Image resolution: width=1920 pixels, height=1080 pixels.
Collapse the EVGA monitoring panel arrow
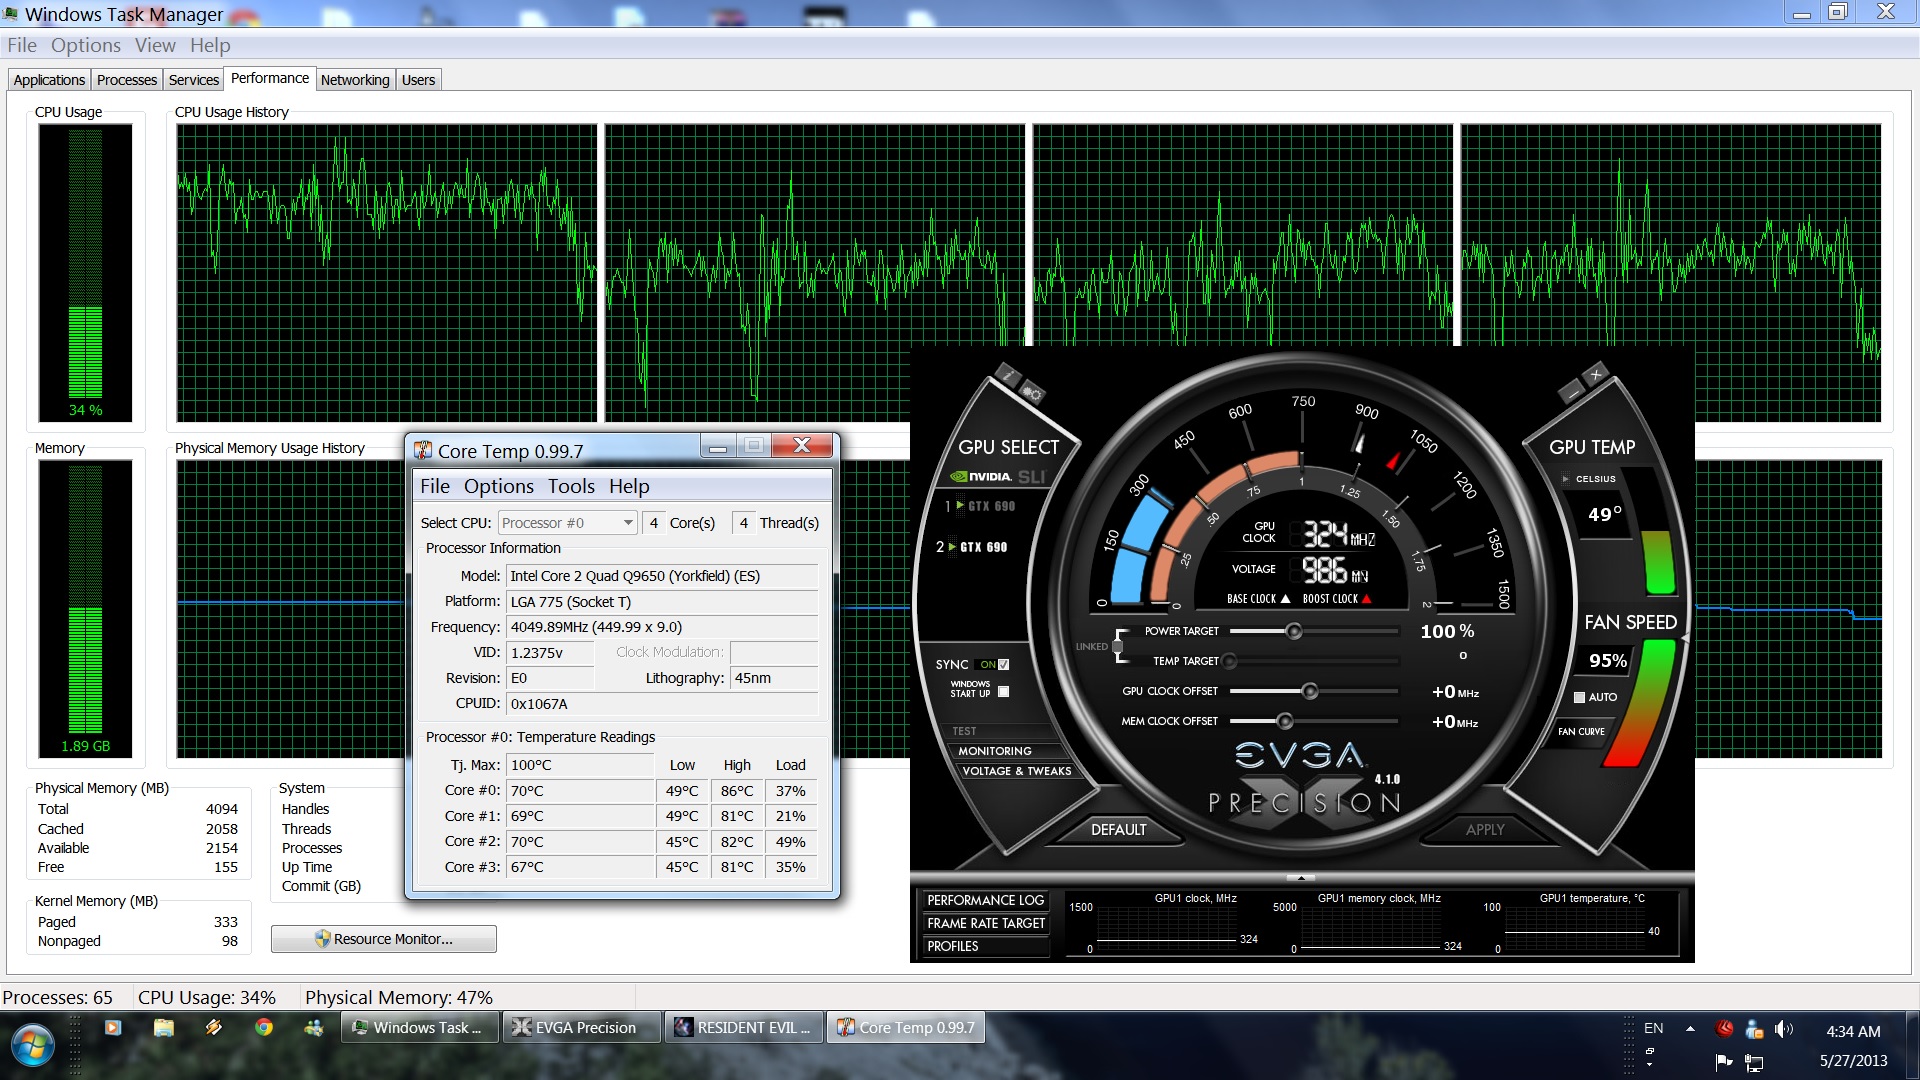[1301, 878]
